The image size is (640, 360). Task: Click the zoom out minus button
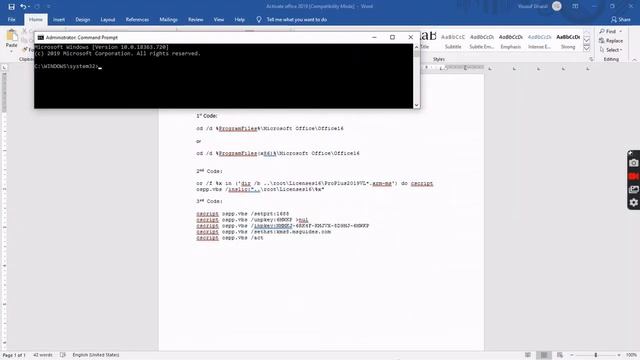[572, 355]
